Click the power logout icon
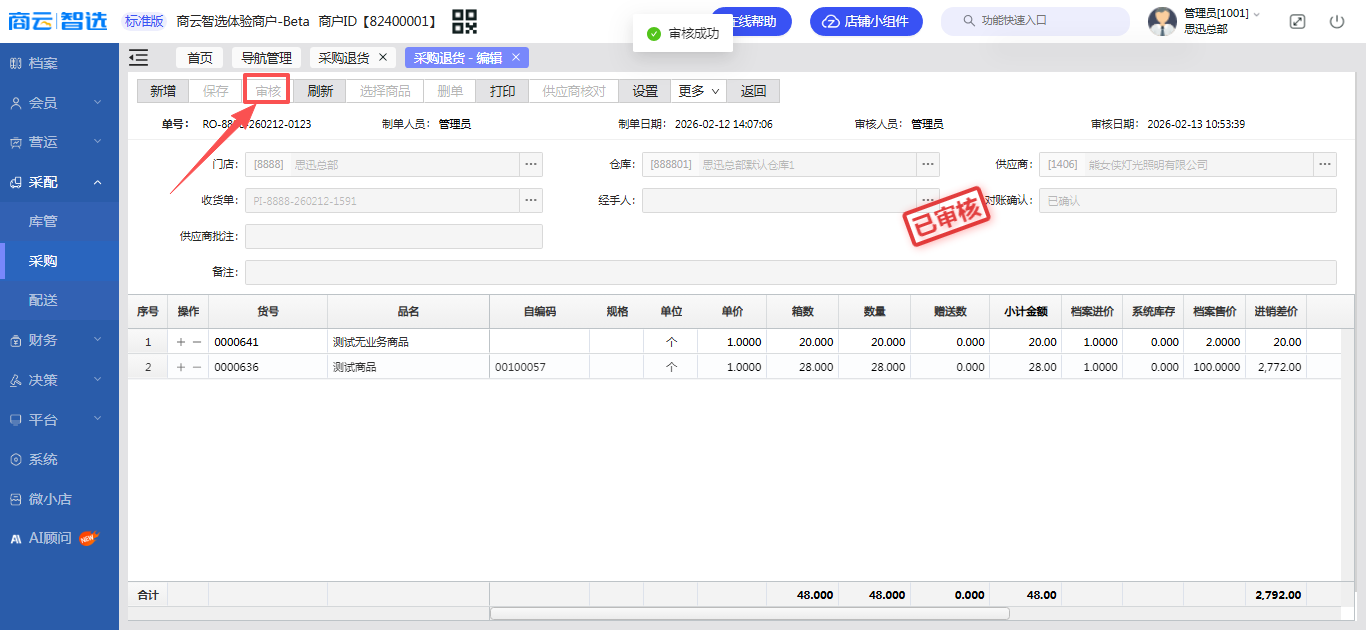1366x630 pixels. [x=1337, y=21]
